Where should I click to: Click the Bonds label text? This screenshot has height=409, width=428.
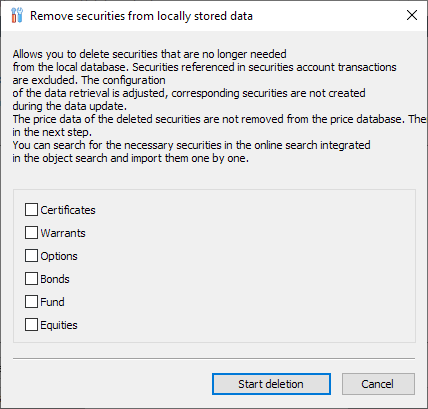click(55, 279)
